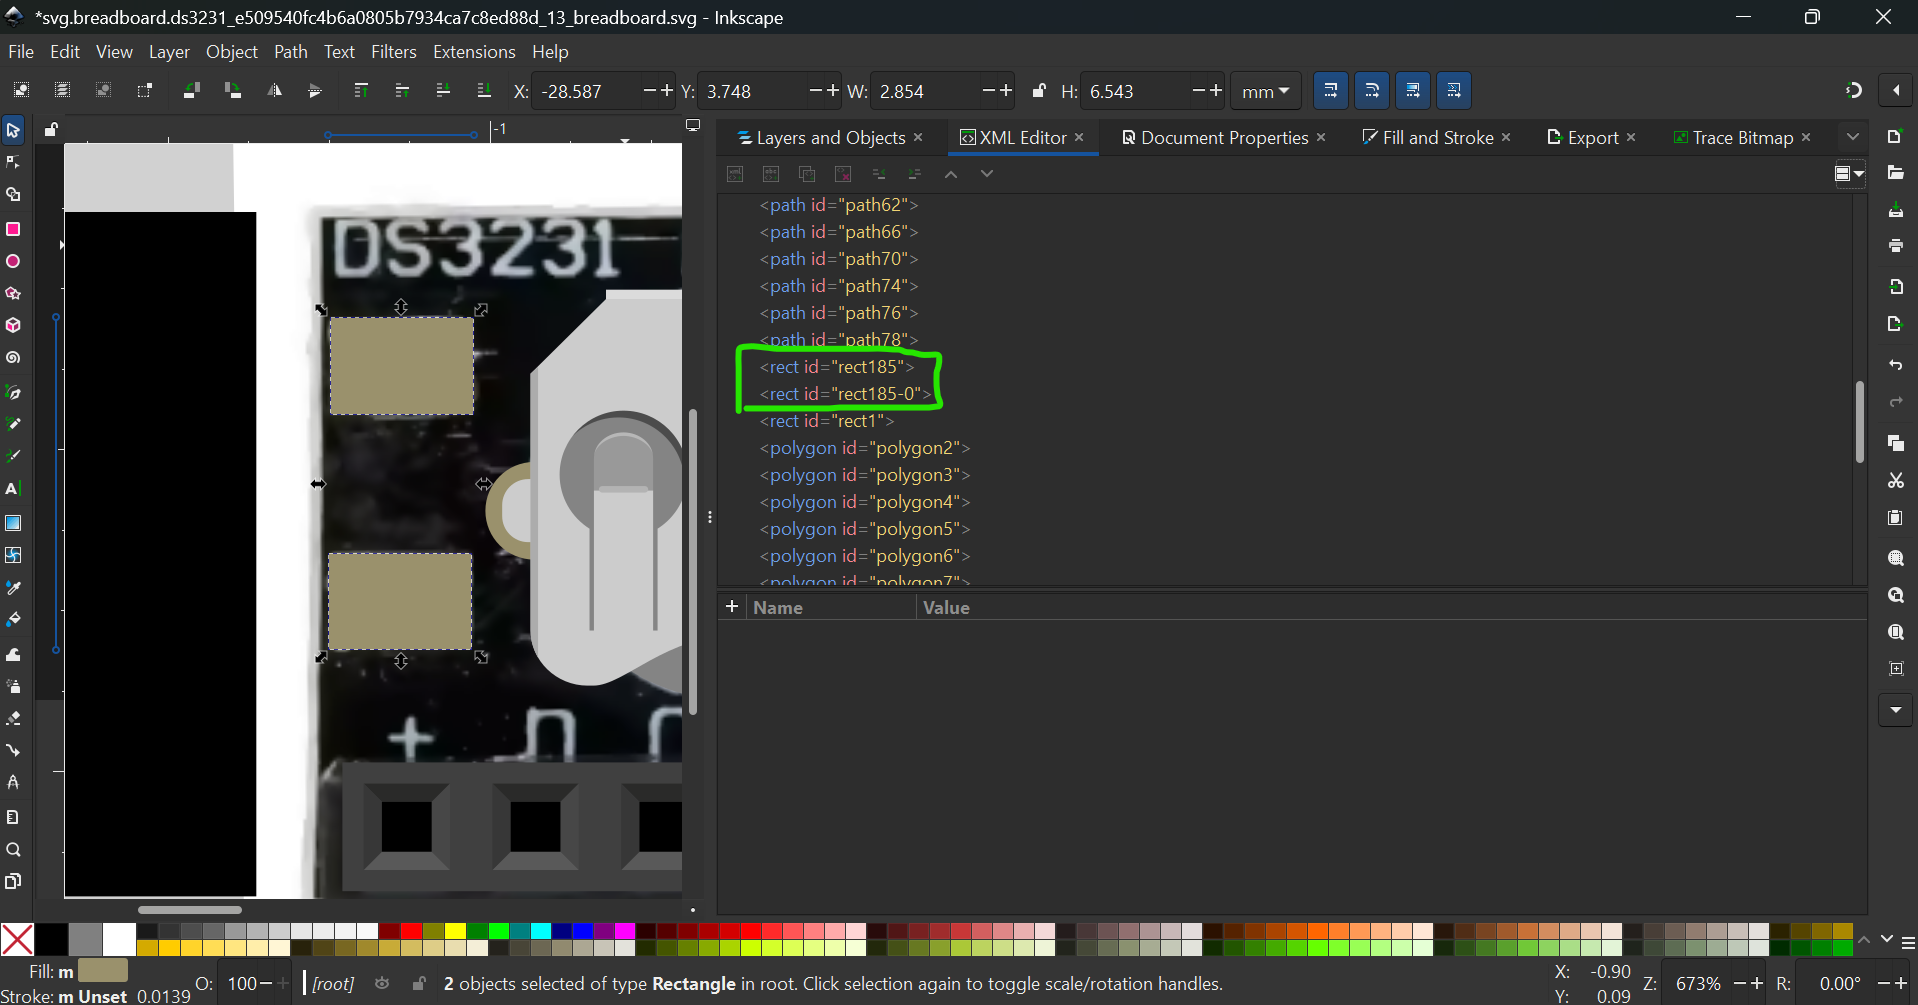Close the Document Properties tab
This screenshot has height=1005, width=1918.
[1321, 138]
